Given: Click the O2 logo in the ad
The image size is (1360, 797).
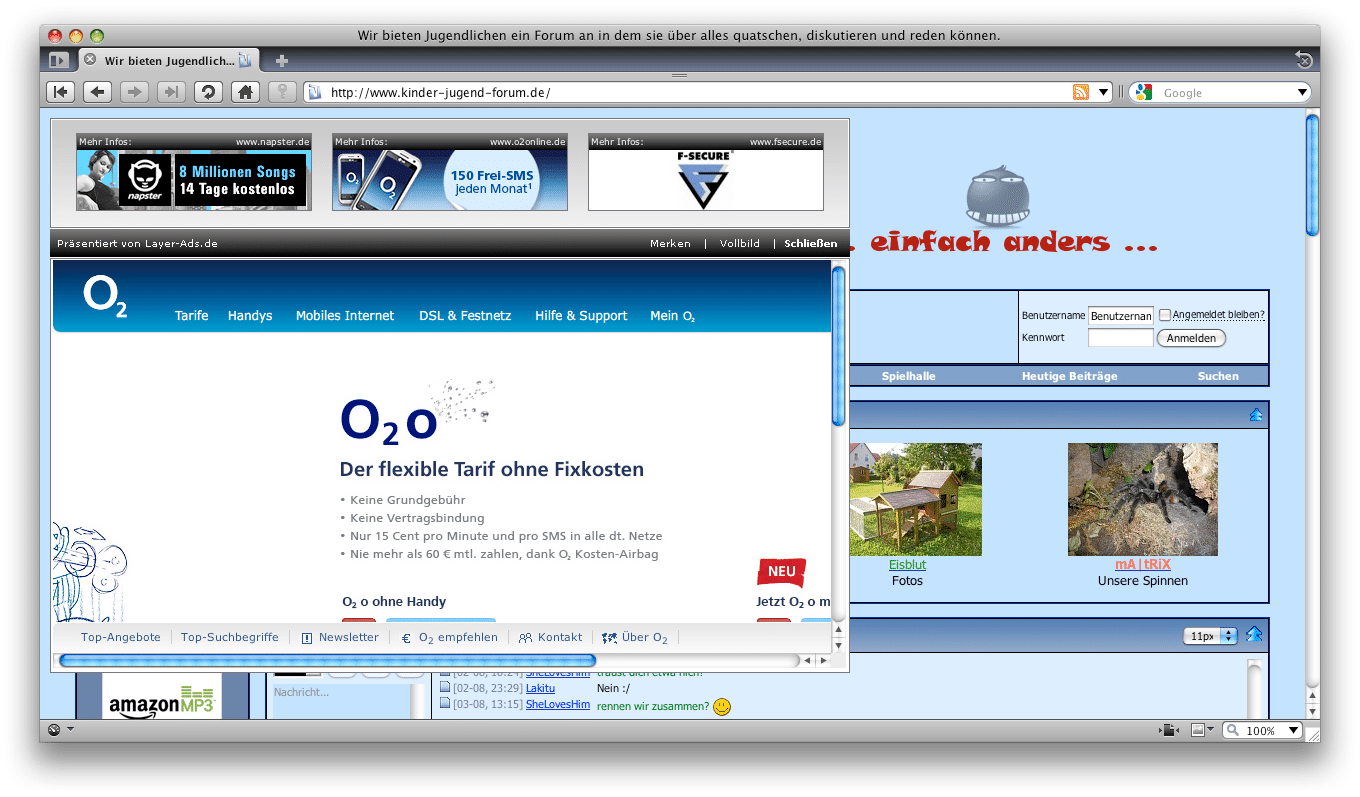Looking at the screenshot, I should click(x=105, y=297).
